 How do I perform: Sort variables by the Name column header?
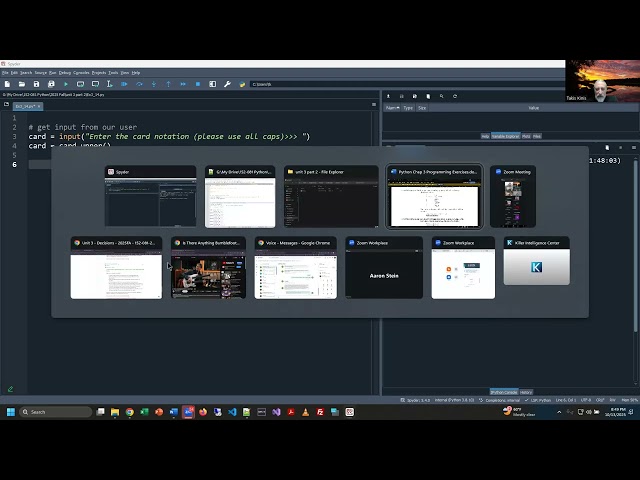click(x=393, y=108)
